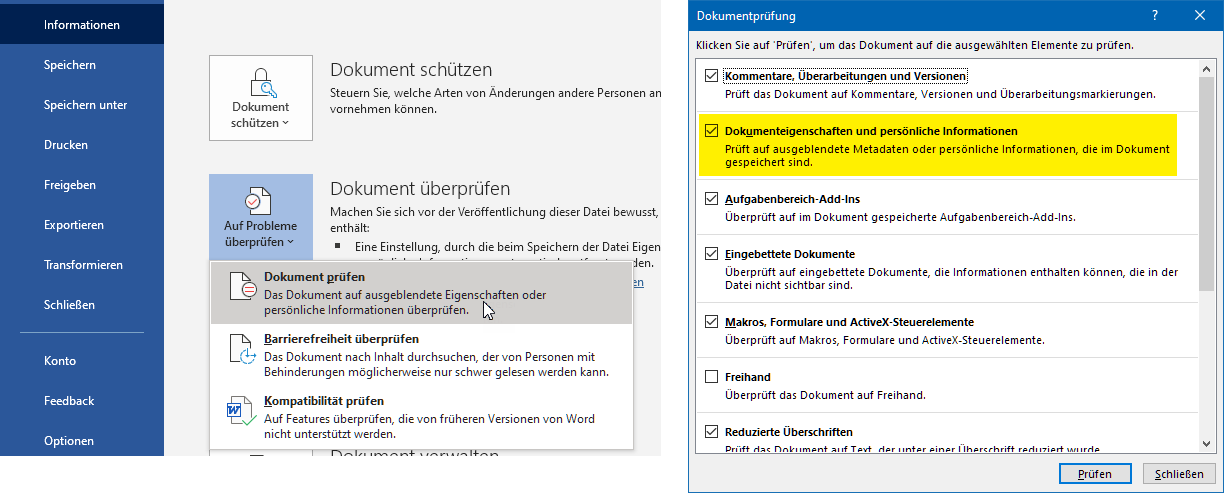Uncheck Kommentare, Überarbeitungen und Versionen
This screenshot has width=1224, height=493.
coord(711,76)
